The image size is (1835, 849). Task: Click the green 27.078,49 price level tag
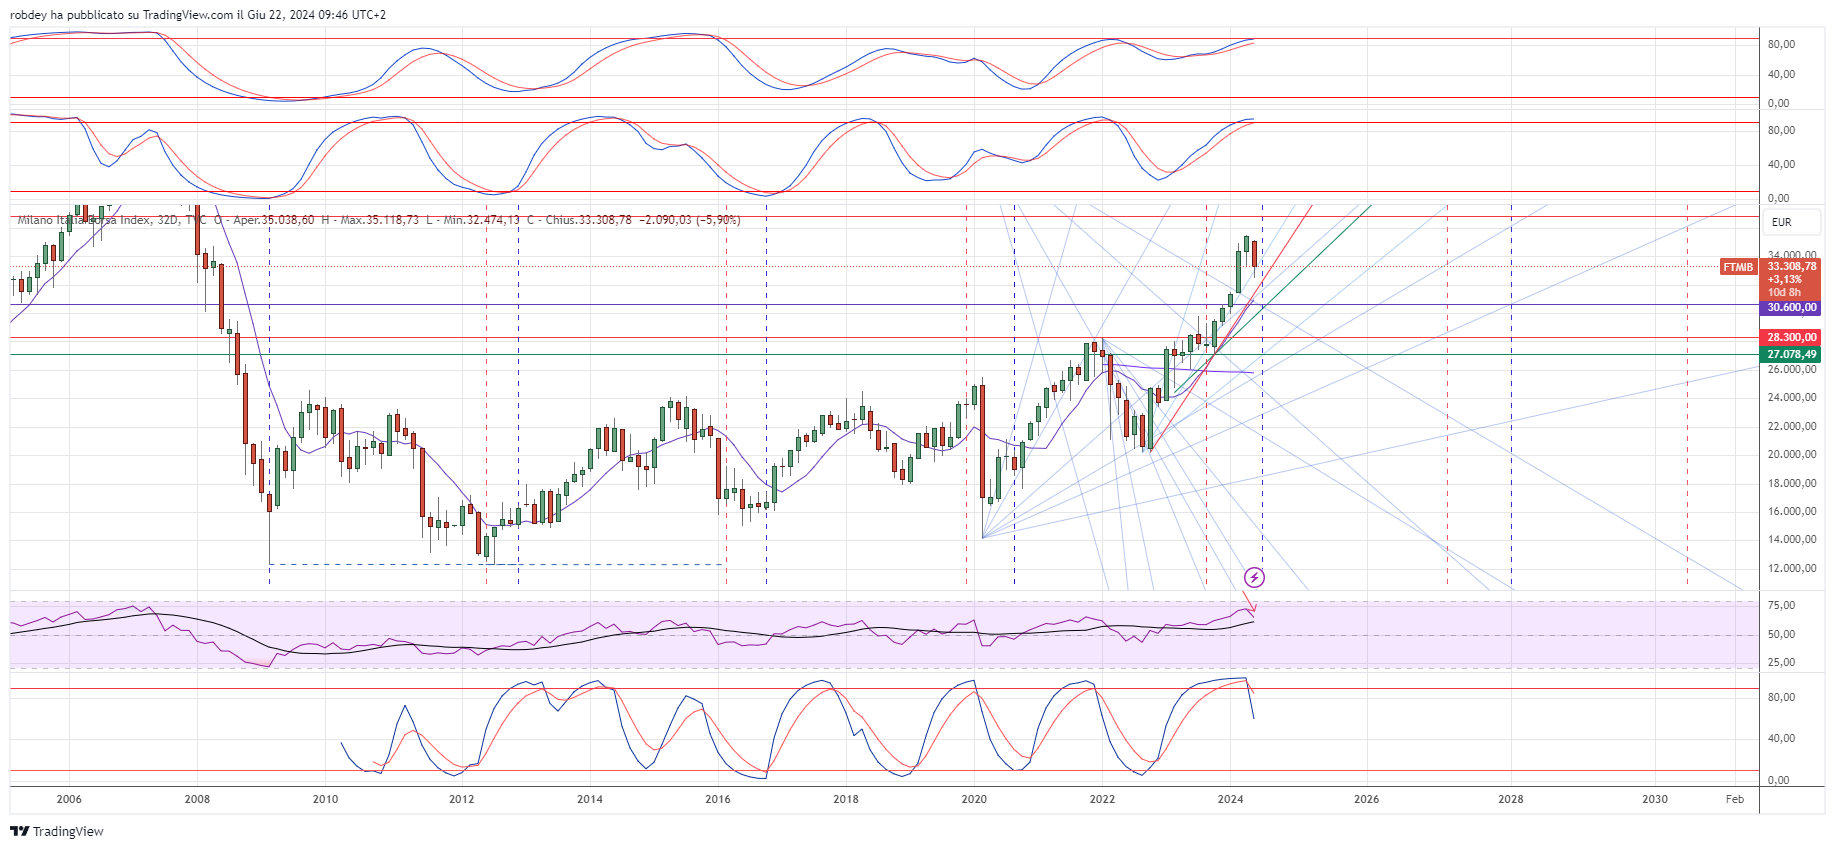pyautogui.click(x=1791, y=354)
